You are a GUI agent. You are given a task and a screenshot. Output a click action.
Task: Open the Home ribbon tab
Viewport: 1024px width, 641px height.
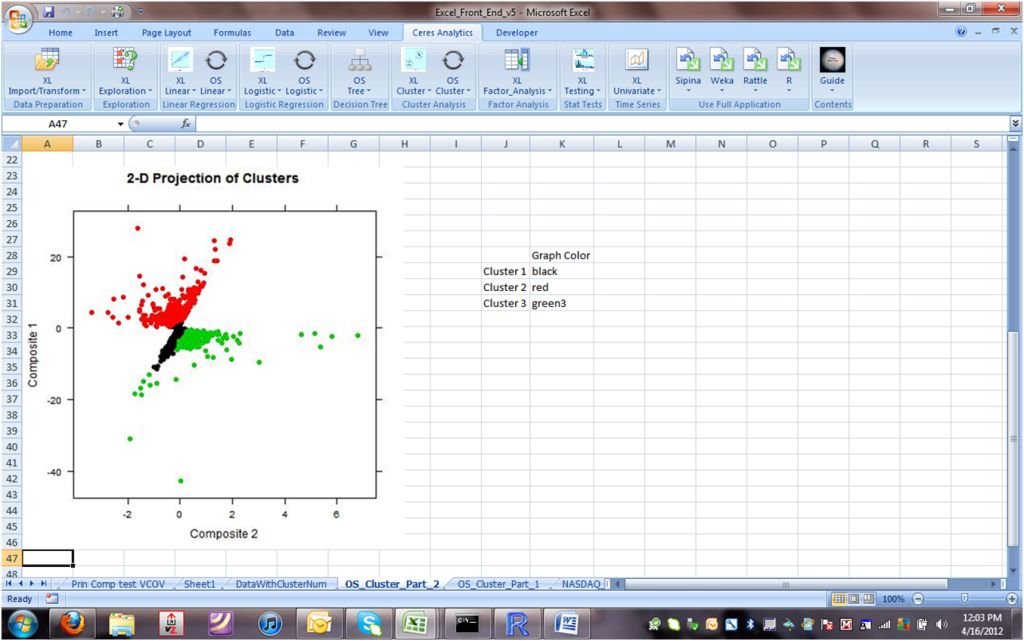point(60,33)
